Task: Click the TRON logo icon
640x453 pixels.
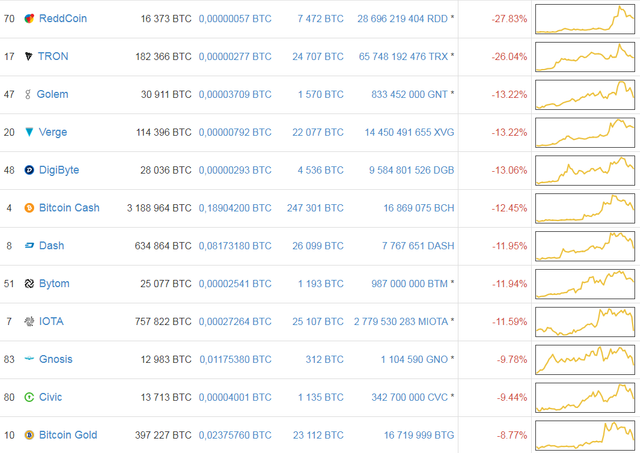Action: coord(29,56)
